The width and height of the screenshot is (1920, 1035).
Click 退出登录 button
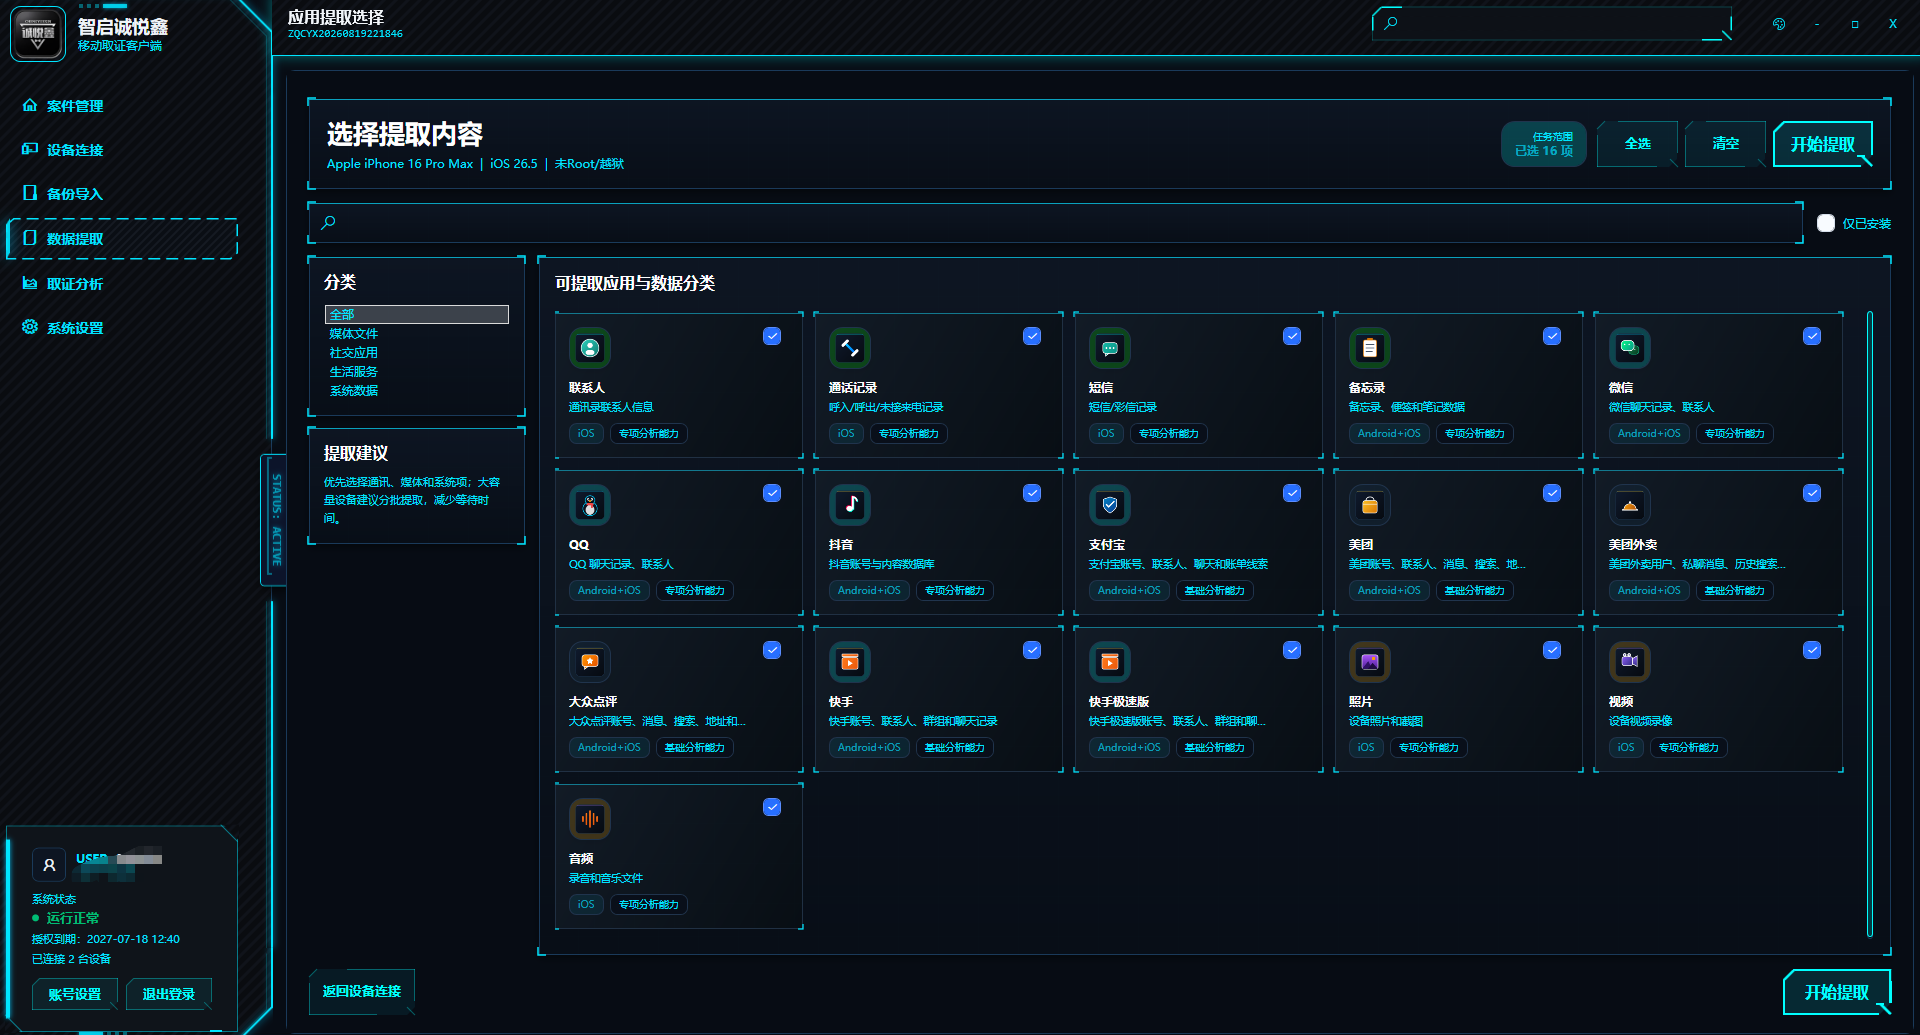coord(169,994)
